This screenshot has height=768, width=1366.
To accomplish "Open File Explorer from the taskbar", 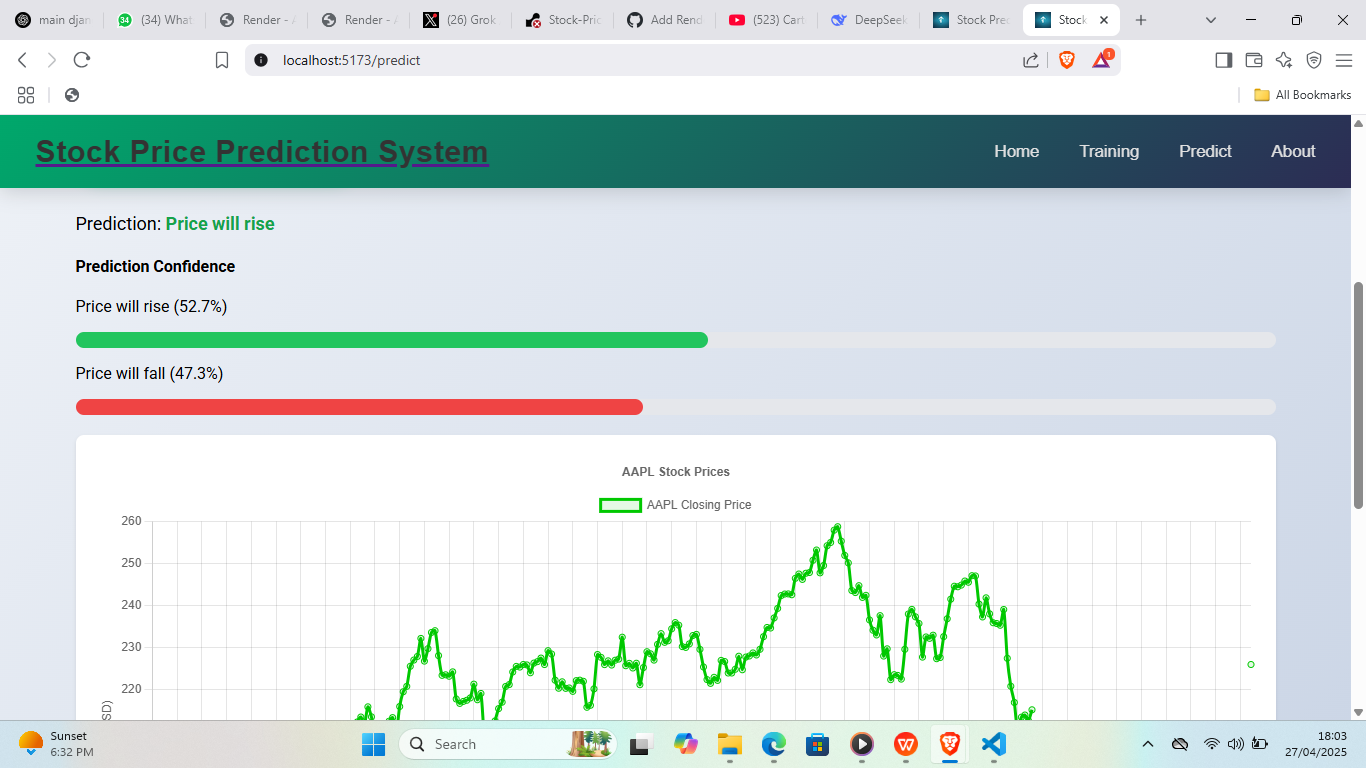I will pyautogui.click(x=729, y=744).
